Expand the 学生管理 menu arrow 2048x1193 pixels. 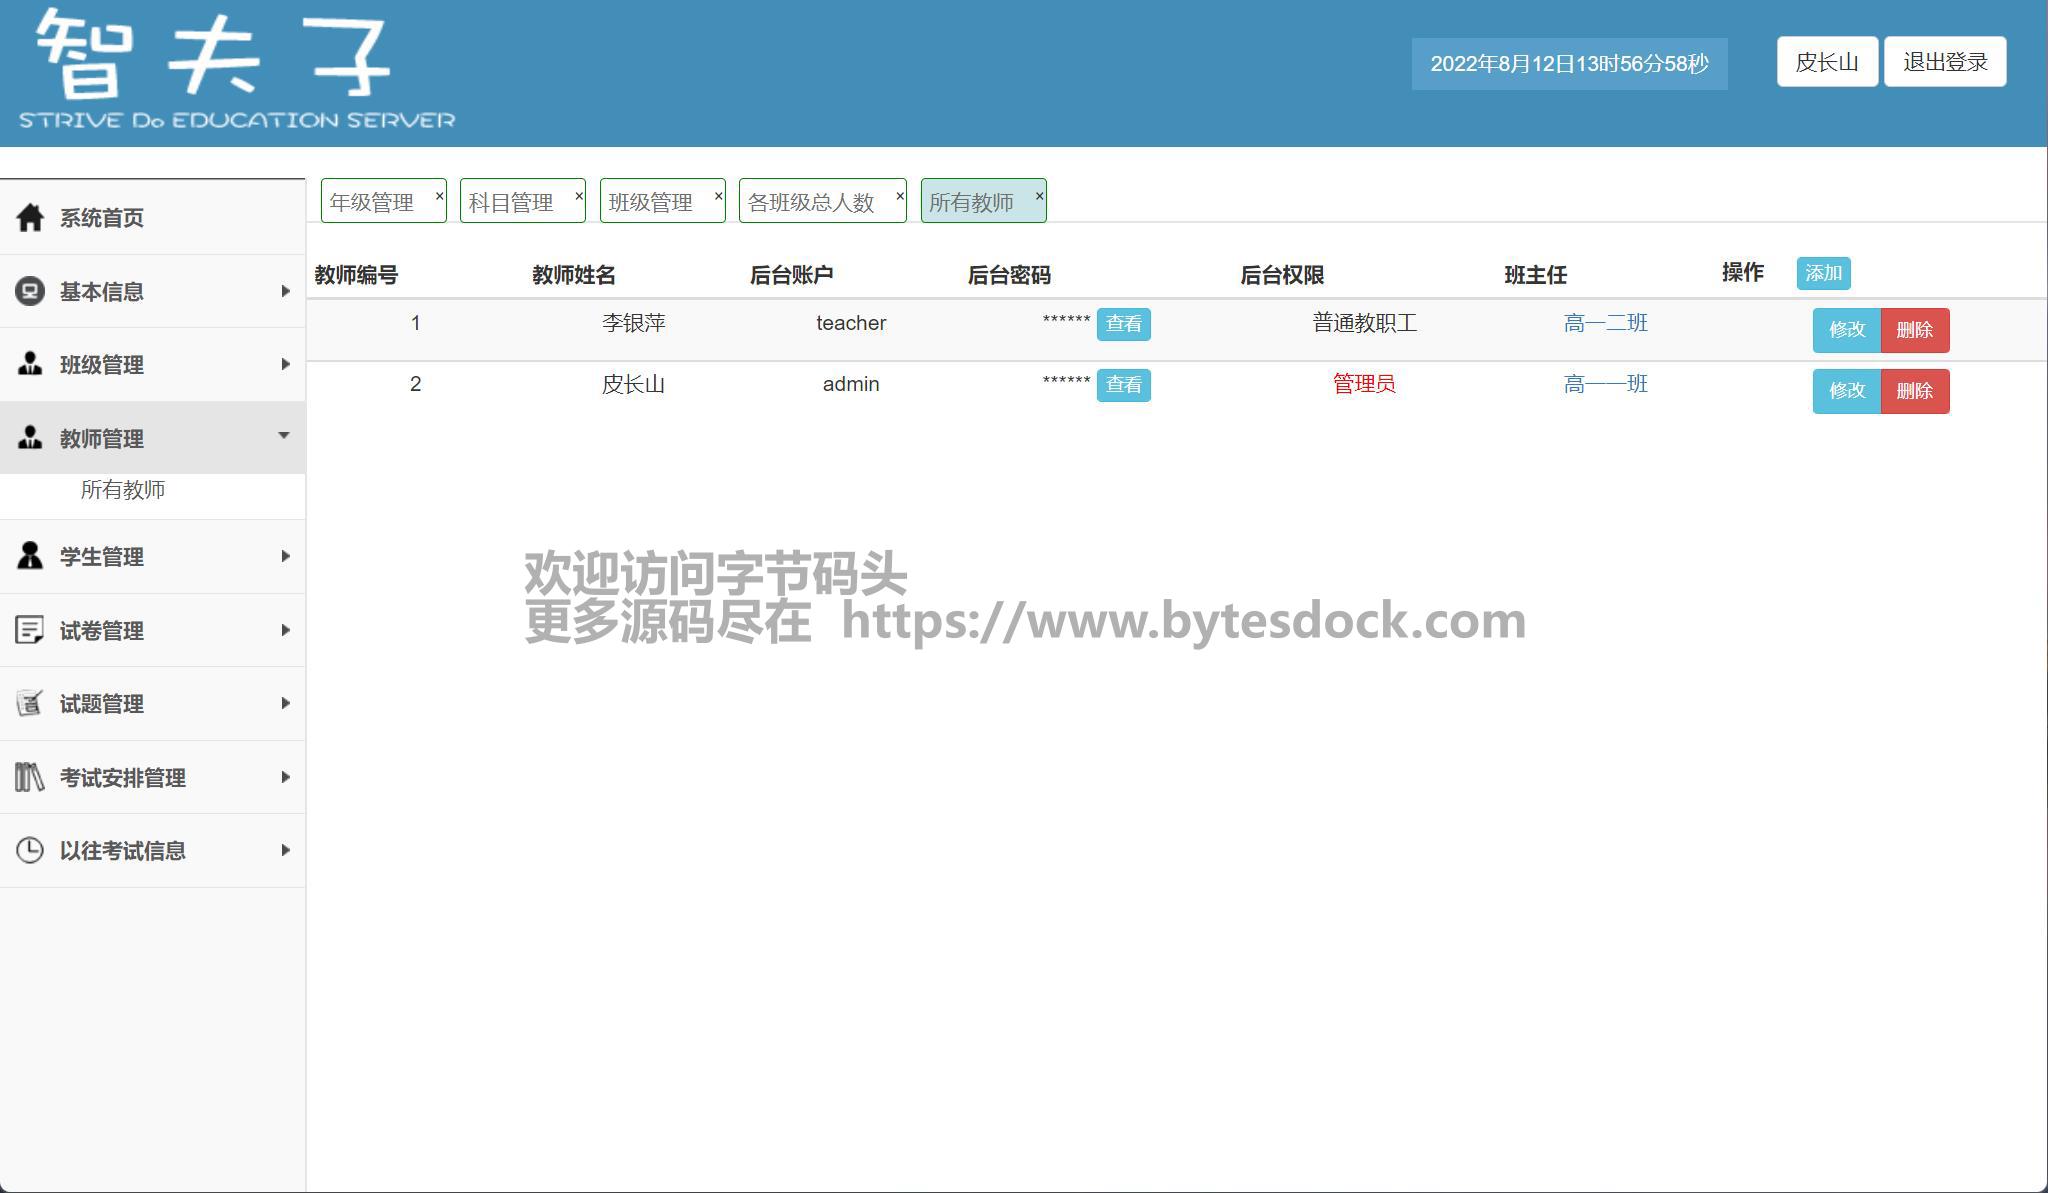(x=285, y=556)
